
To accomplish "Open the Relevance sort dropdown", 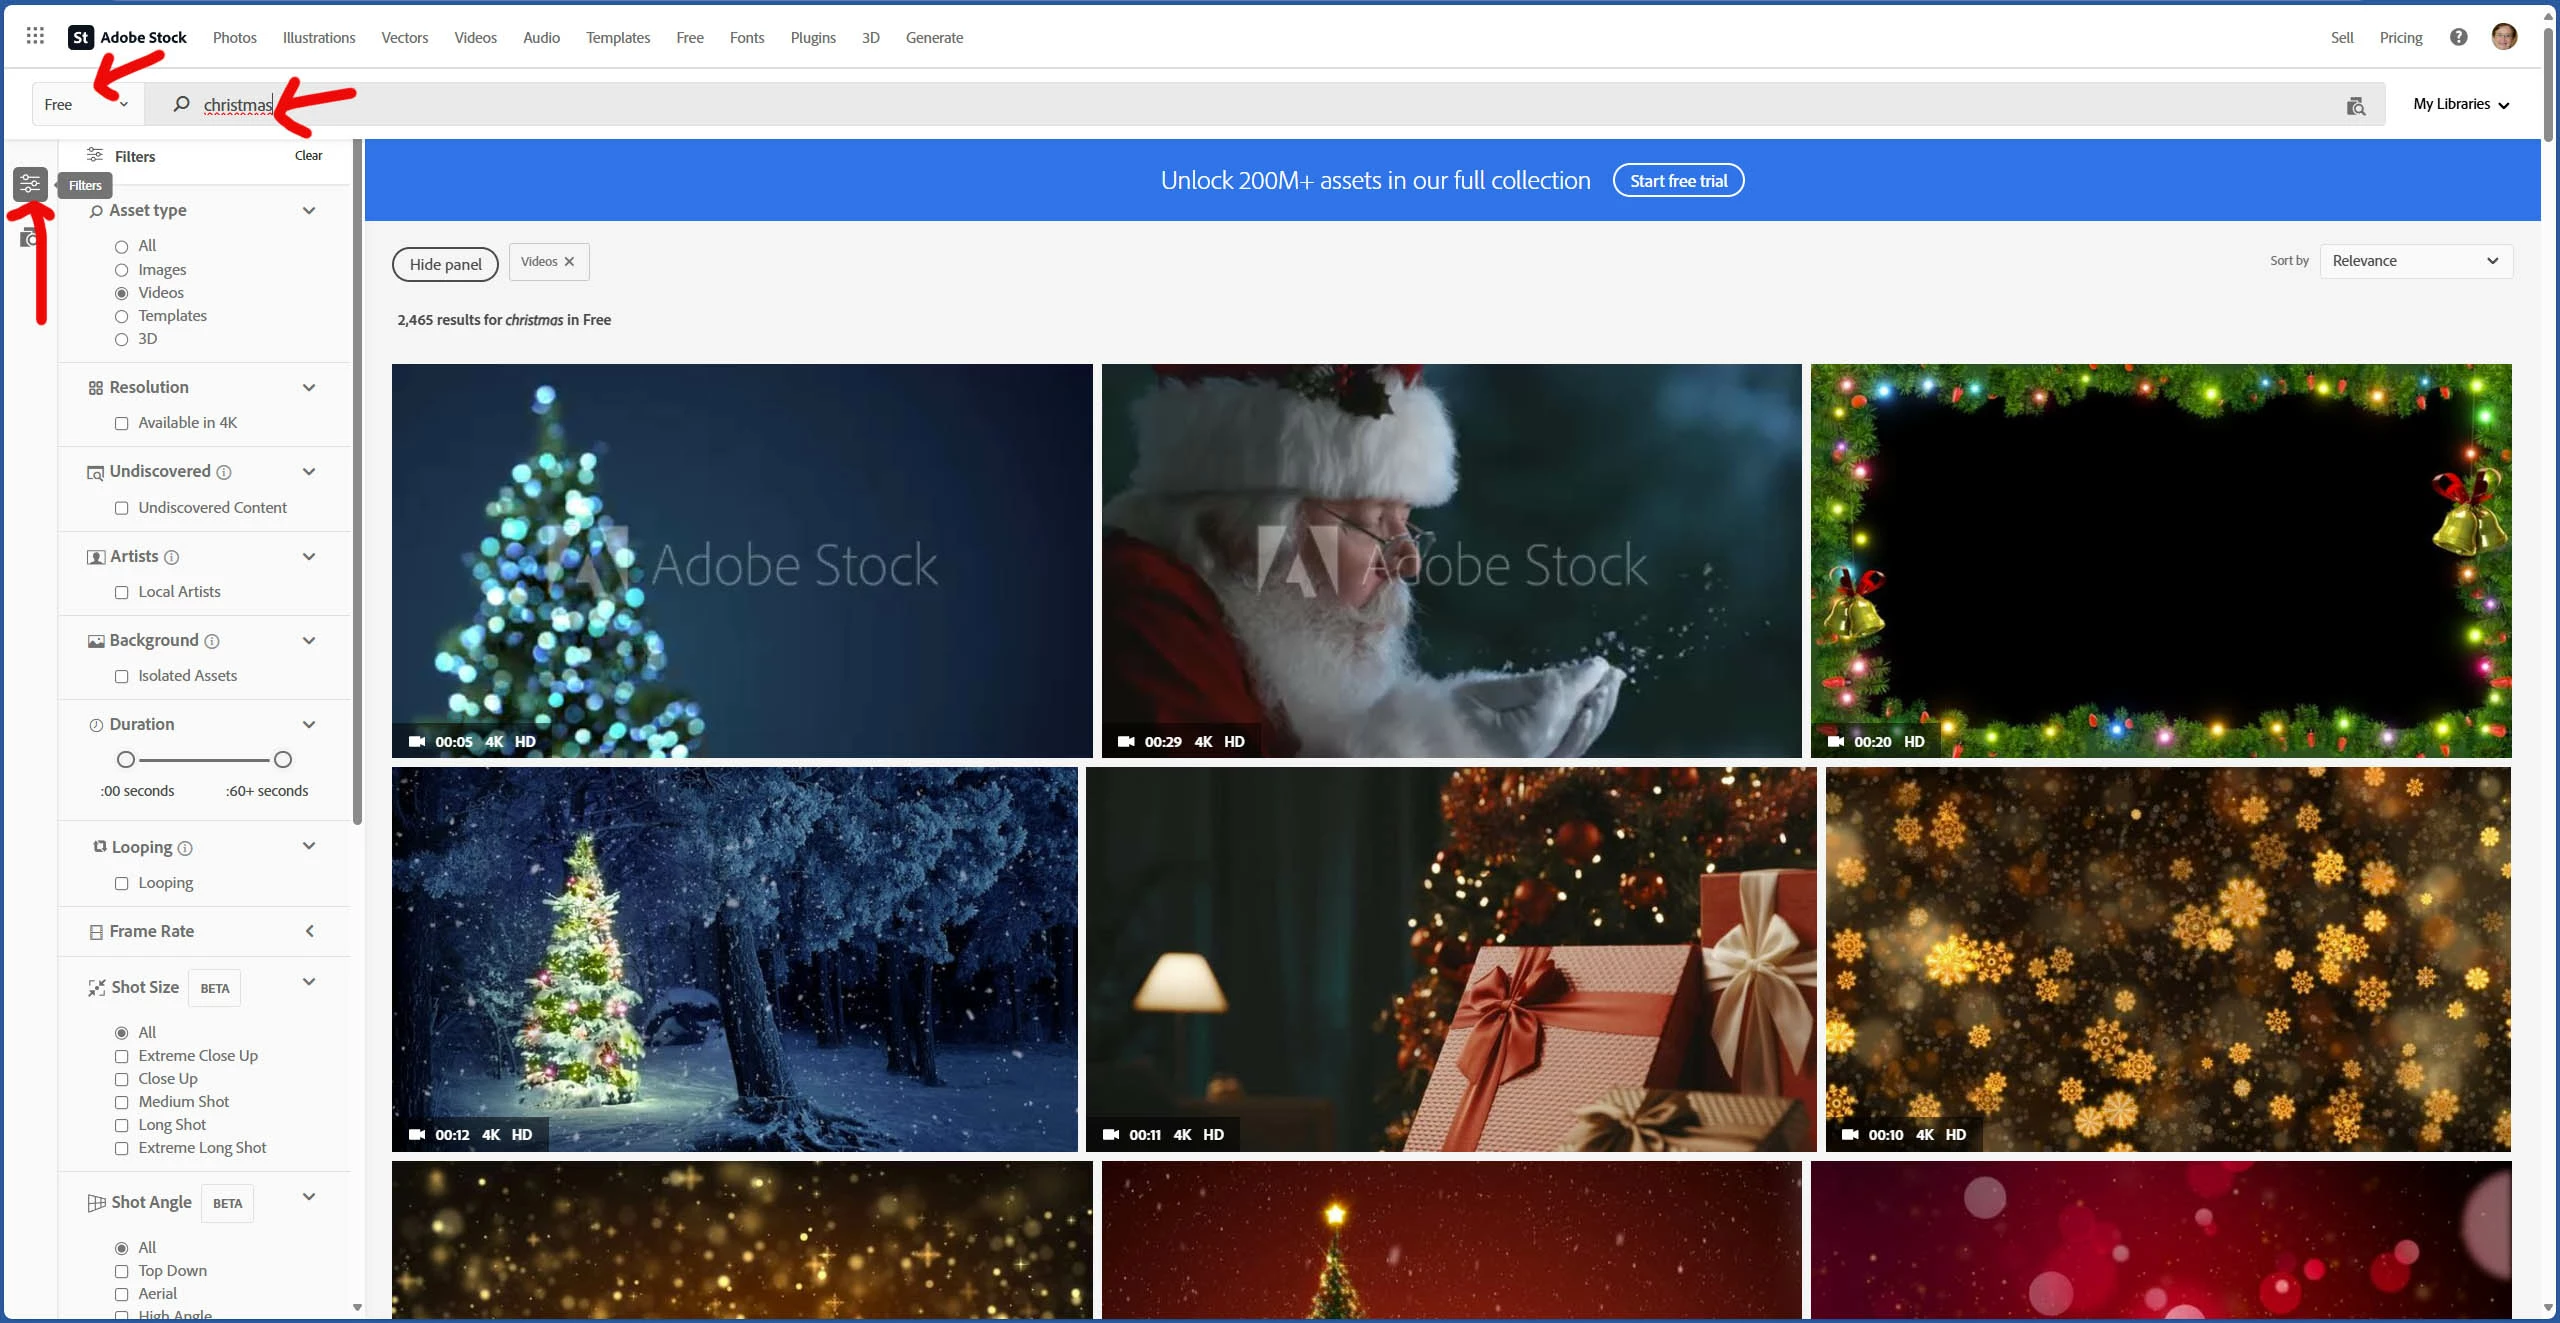I will click(2415, 261).
